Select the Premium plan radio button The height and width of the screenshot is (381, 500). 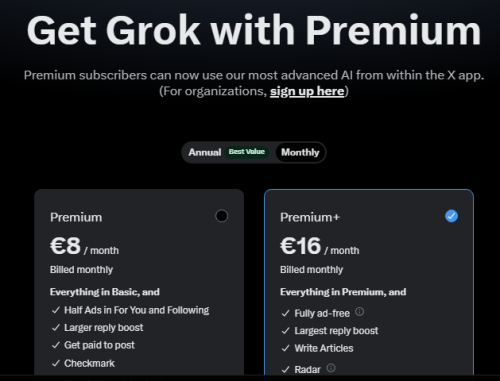[x=221, y=216]
